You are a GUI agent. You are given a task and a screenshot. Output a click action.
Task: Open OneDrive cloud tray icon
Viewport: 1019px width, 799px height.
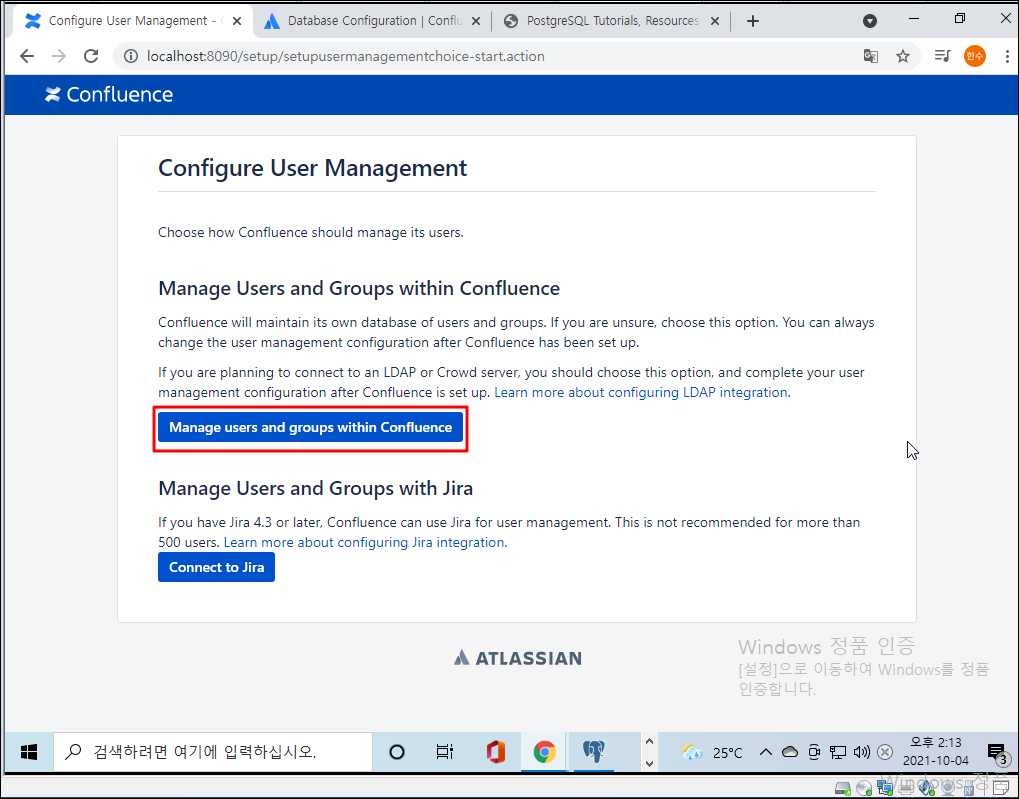point(790,752)
